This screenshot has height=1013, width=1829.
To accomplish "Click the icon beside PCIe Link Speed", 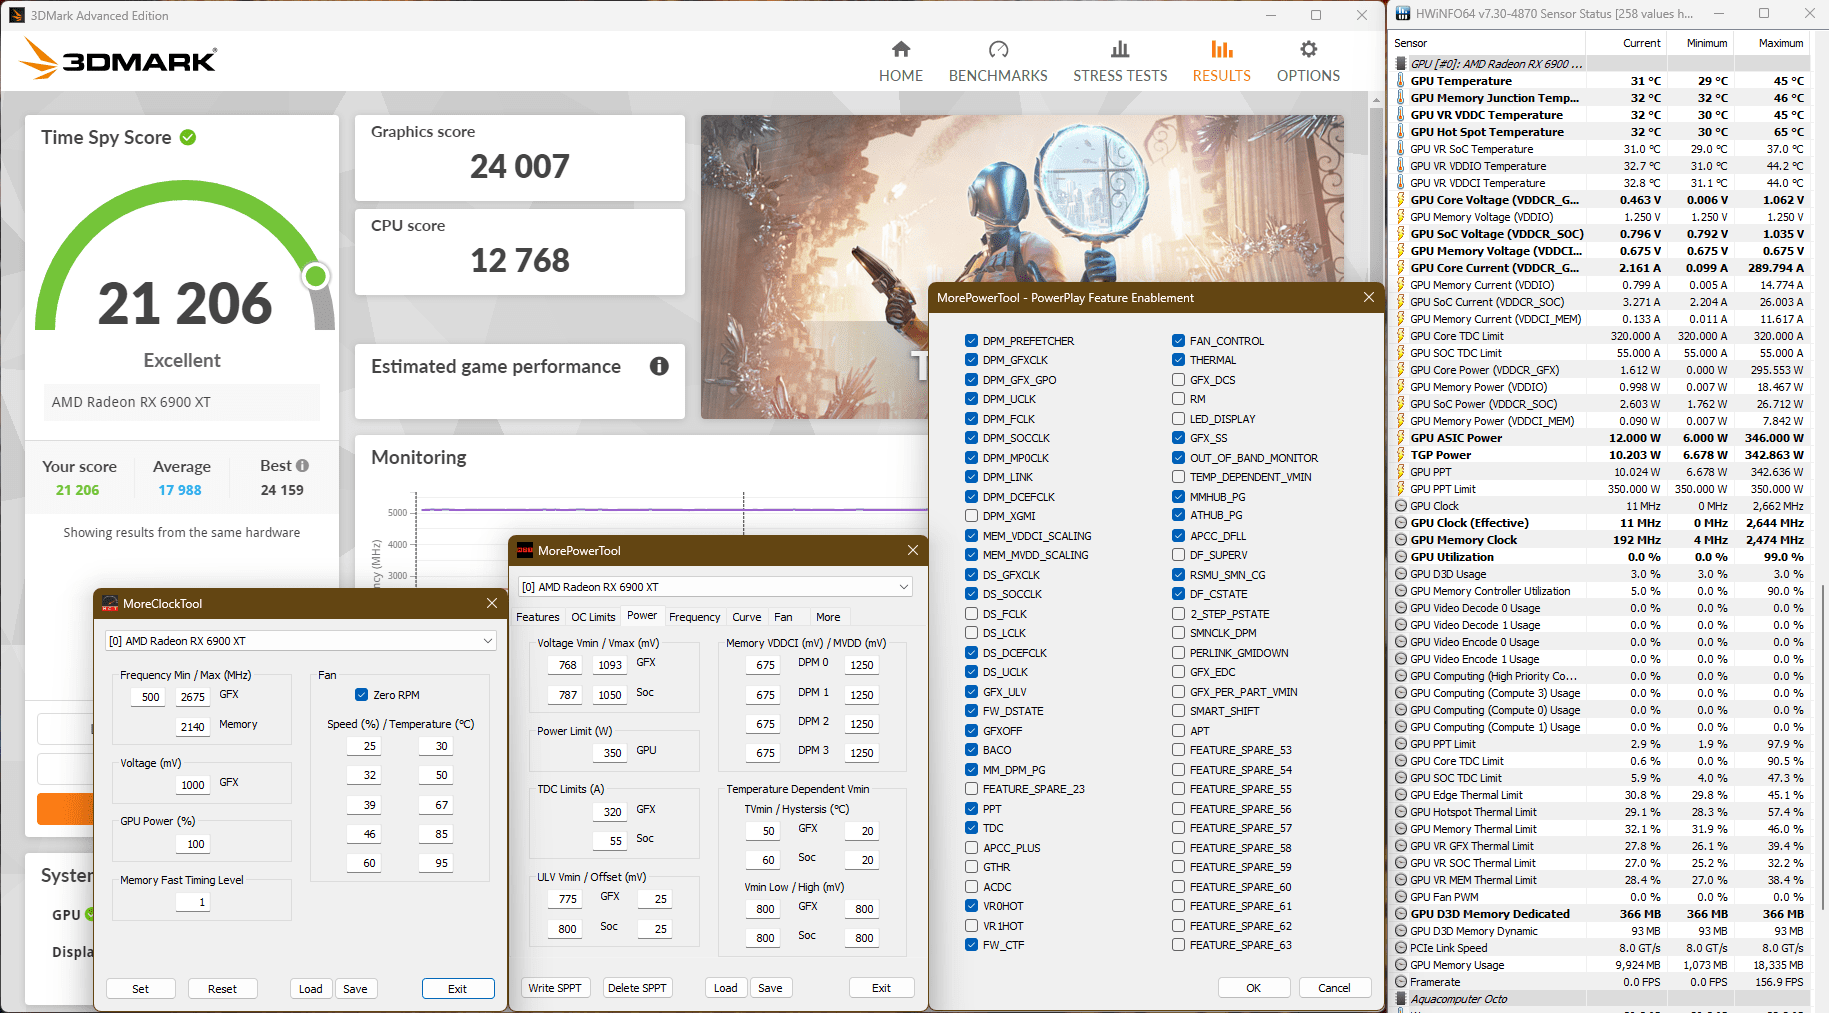I will (1401, 948).
